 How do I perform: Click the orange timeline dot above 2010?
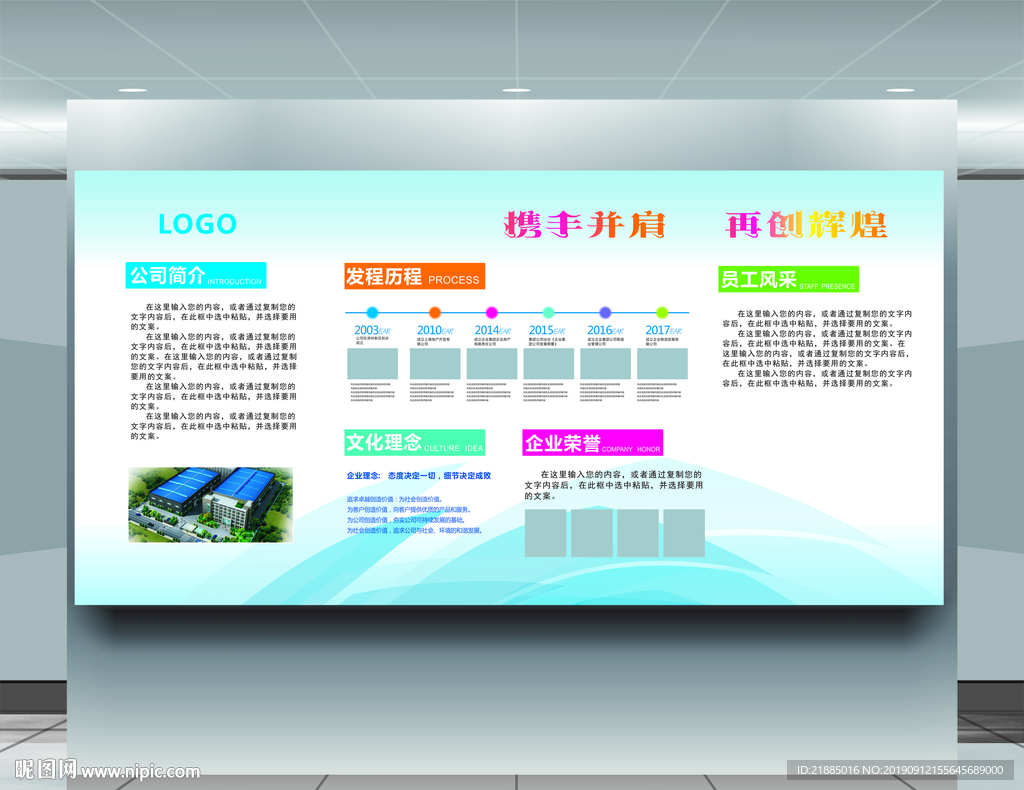(x=435, y=313)
